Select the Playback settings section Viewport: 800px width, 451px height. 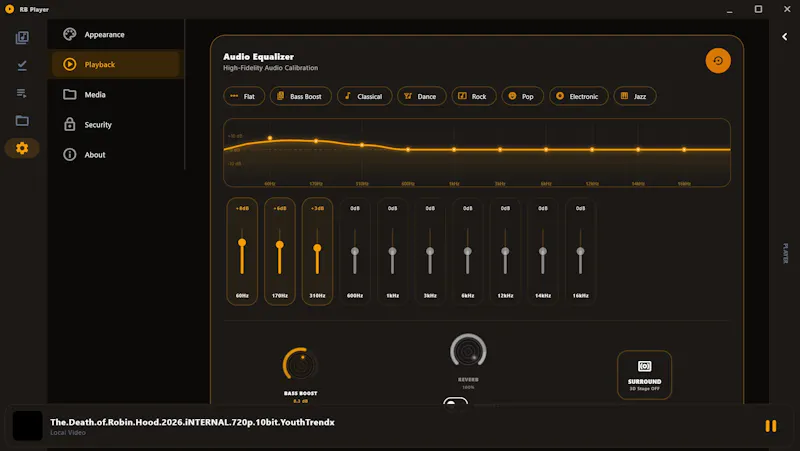tap(116, 64)
